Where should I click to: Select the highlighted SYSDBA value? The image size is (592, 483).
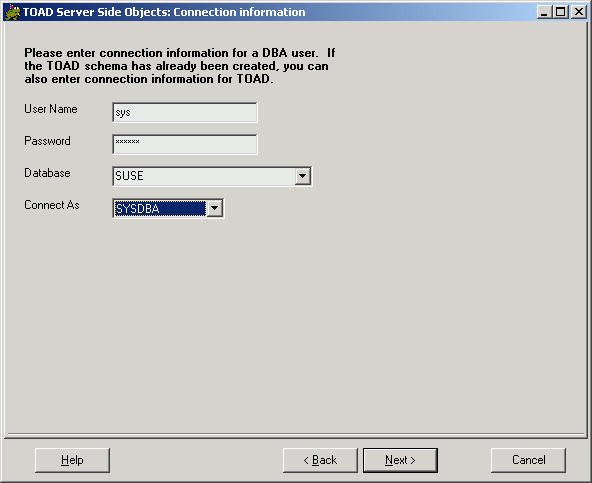pyautogui.click(x=160, y=208)
